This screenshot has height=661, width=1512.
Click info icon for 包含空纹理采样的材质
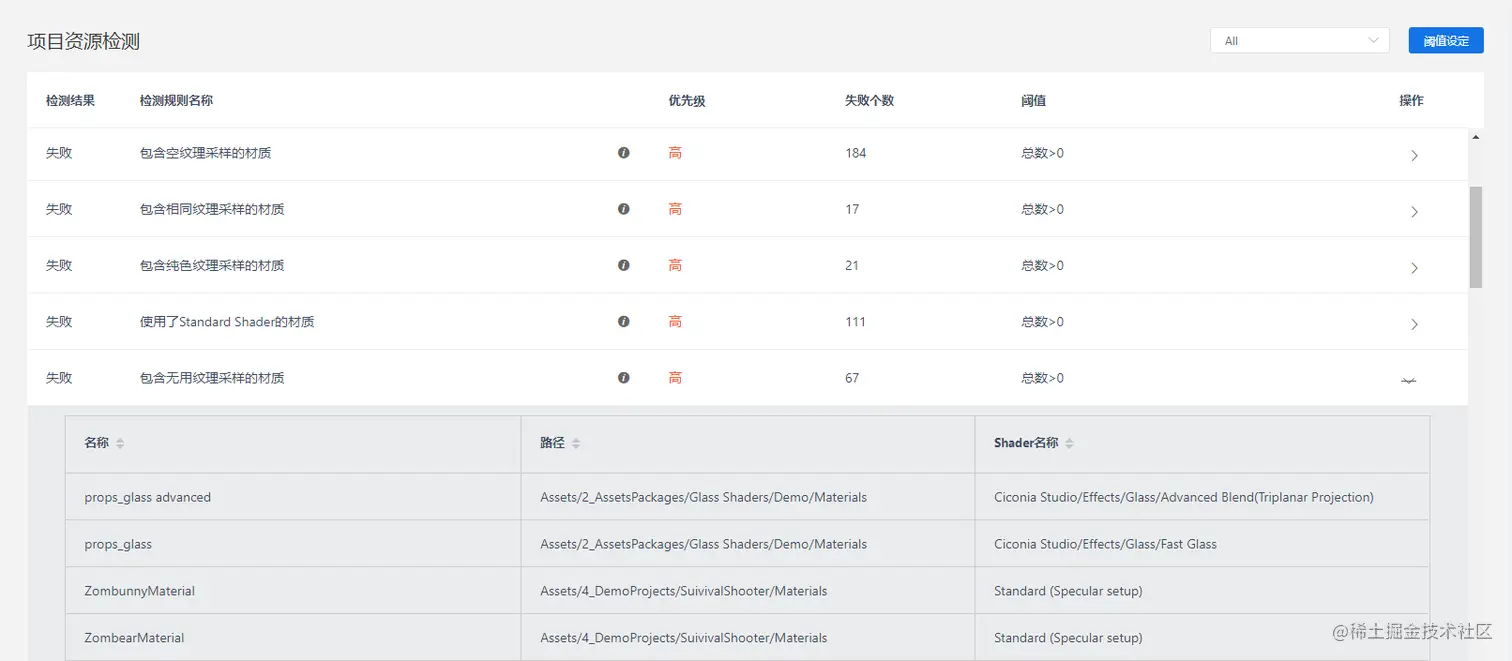(x=623, y=153)
